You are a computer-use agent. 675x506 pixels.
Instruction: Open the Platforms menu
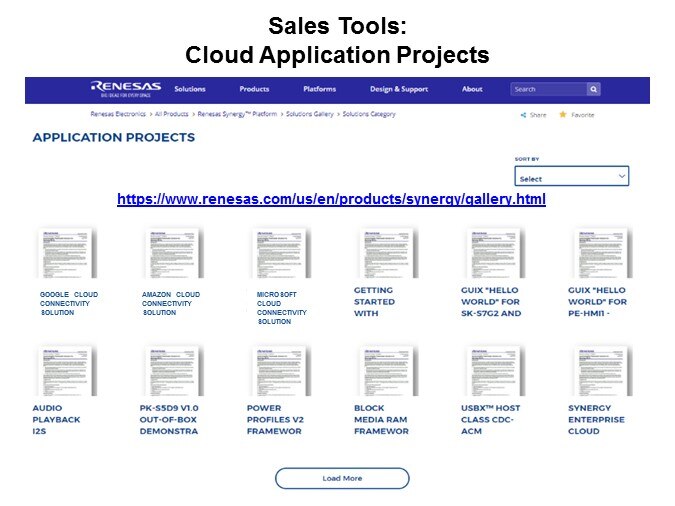tap(319, 89)
